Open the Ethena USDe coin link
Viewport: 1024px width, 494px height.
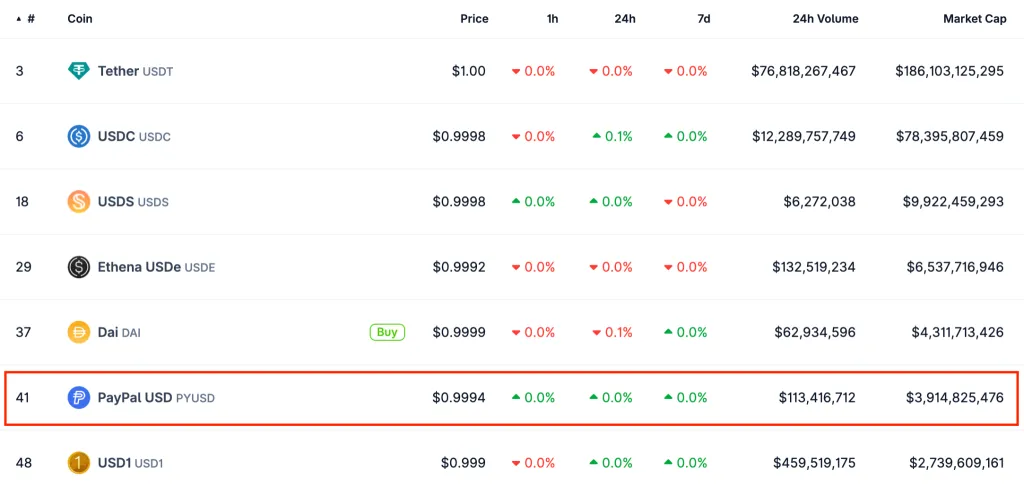[x=138, y=267]
